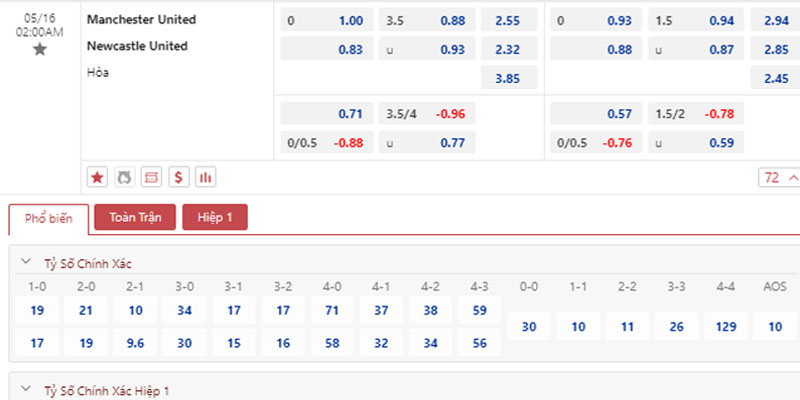This screenshot has height=400, width=800.
Task: Select odds 21 in the 2-0 column
Action: [86, 310]
